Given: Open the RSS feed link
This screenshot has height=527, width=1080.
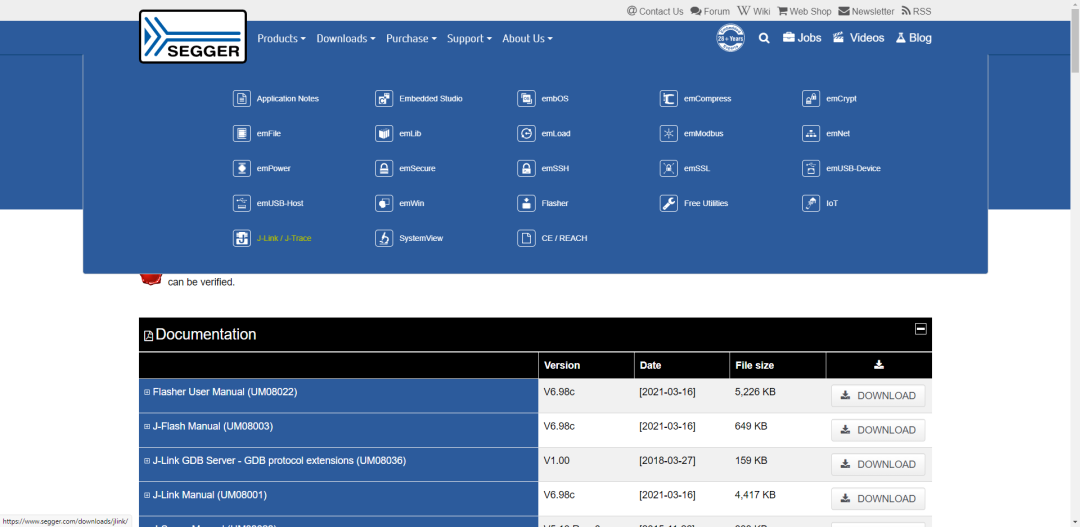Looking at the screenshot, I should point(916,11).
